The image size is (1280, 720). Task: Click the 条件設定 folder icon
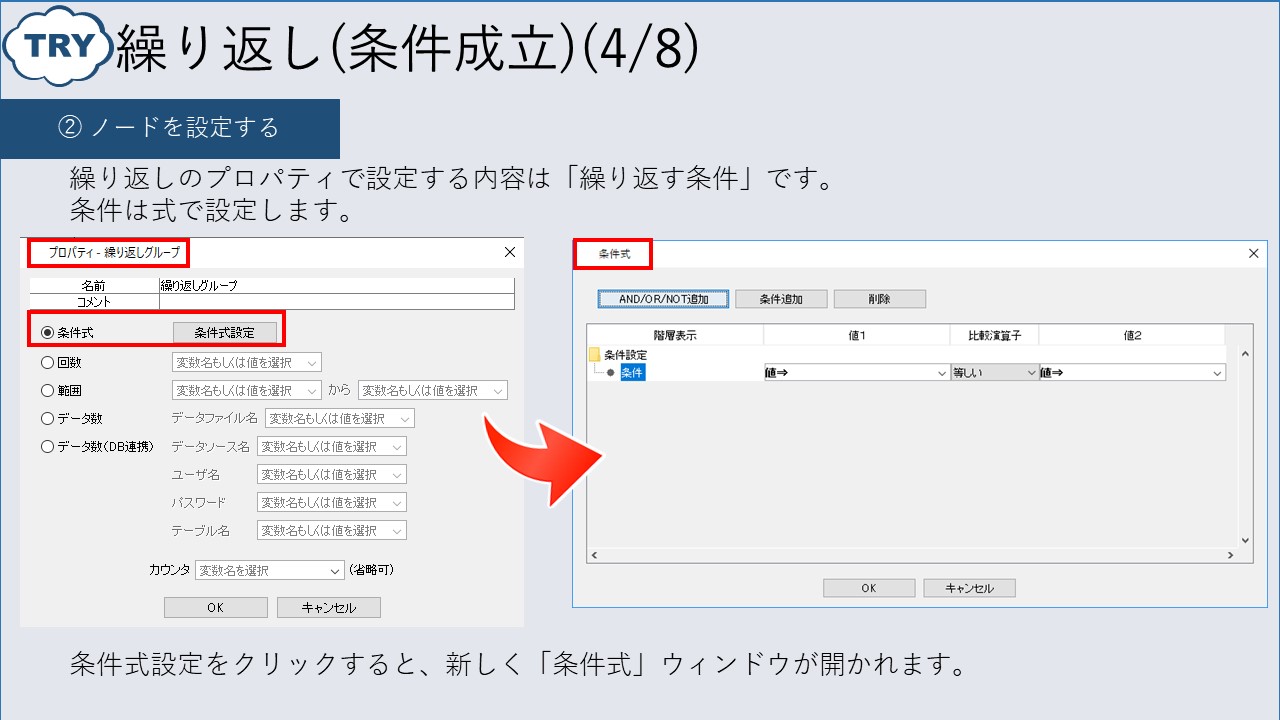click(595, 355)
